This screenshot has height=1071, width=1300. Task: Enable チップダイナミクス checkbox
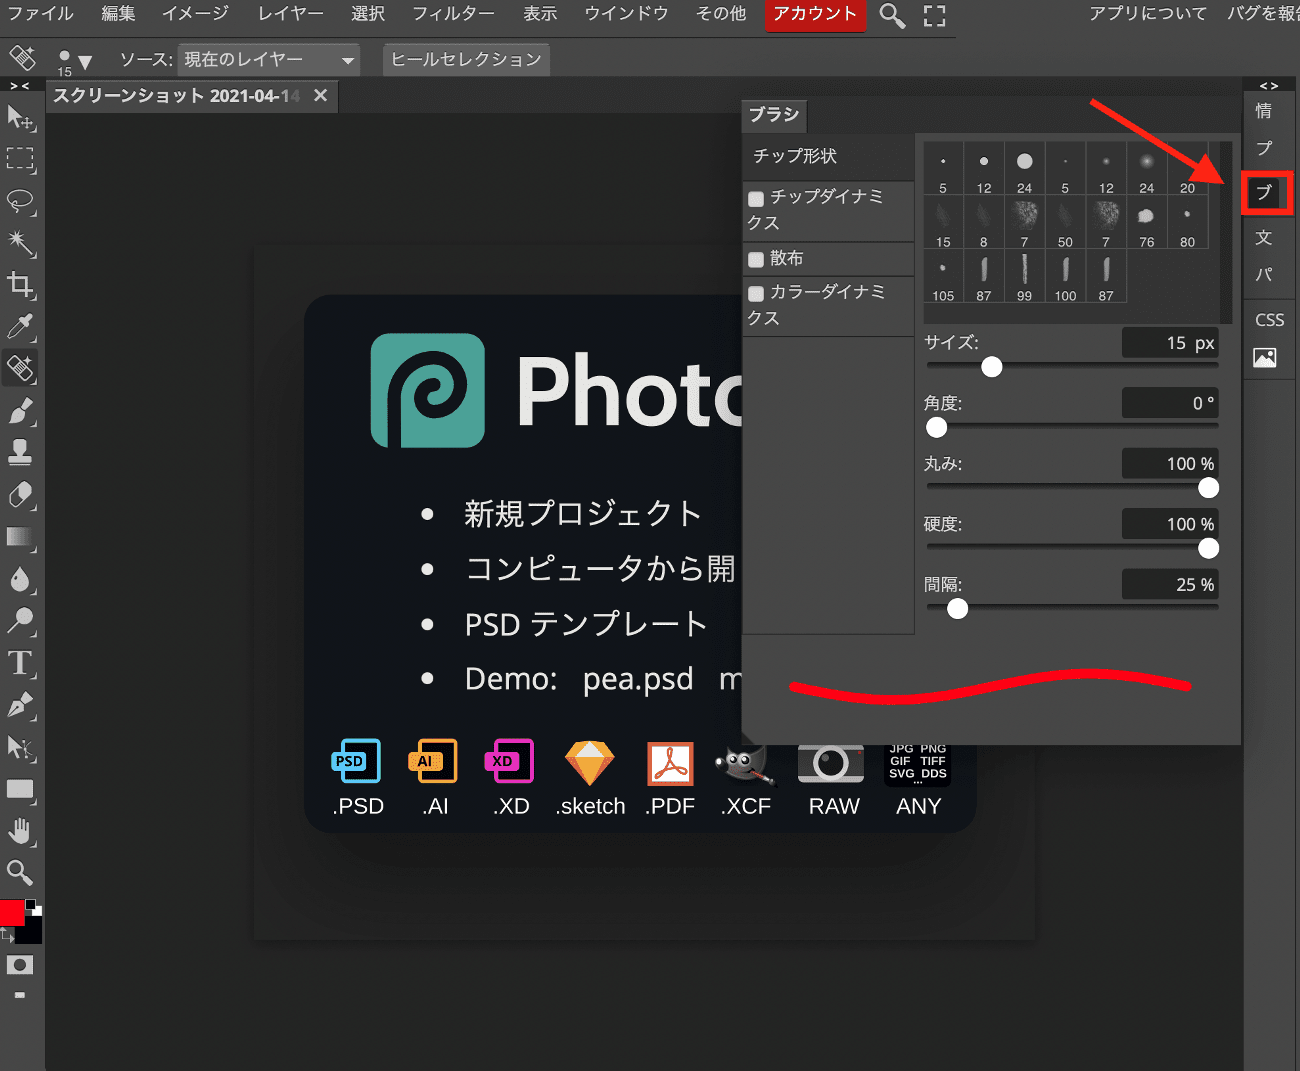click(x=756, y=199)
